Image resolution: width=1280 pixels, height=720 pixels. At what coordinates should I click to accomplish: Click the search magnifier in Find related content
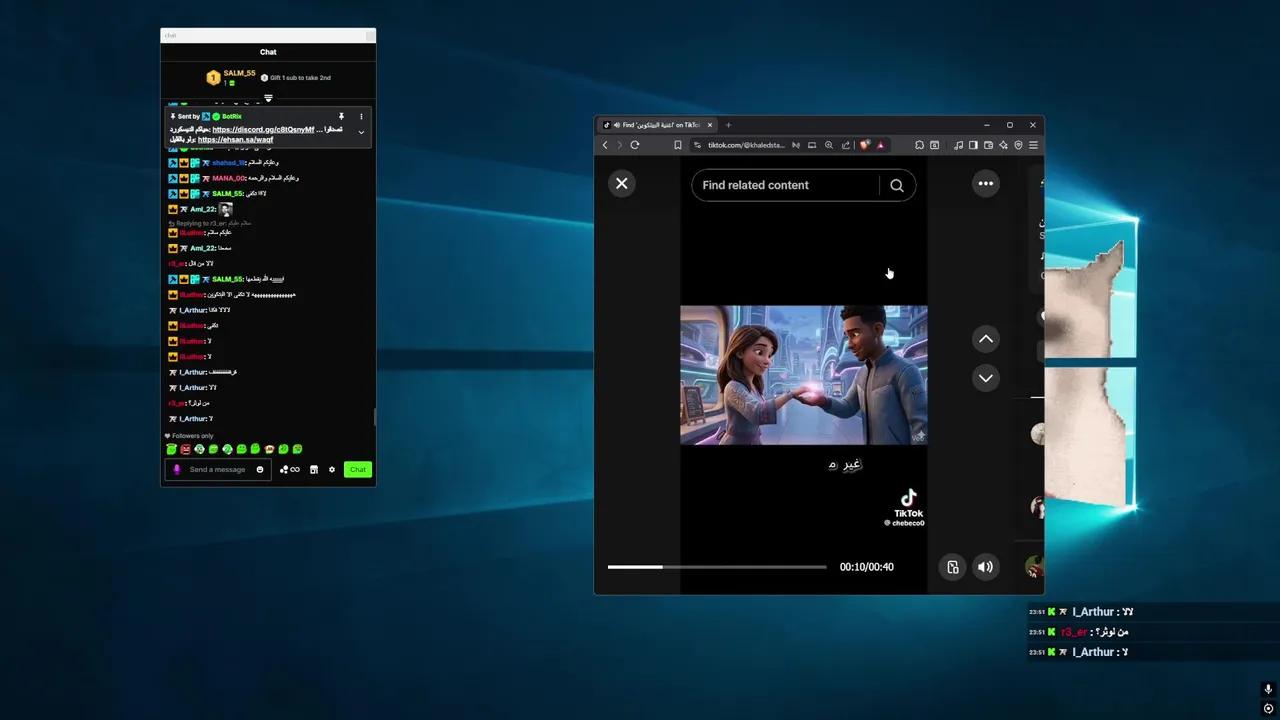click(x=897, y=185)
